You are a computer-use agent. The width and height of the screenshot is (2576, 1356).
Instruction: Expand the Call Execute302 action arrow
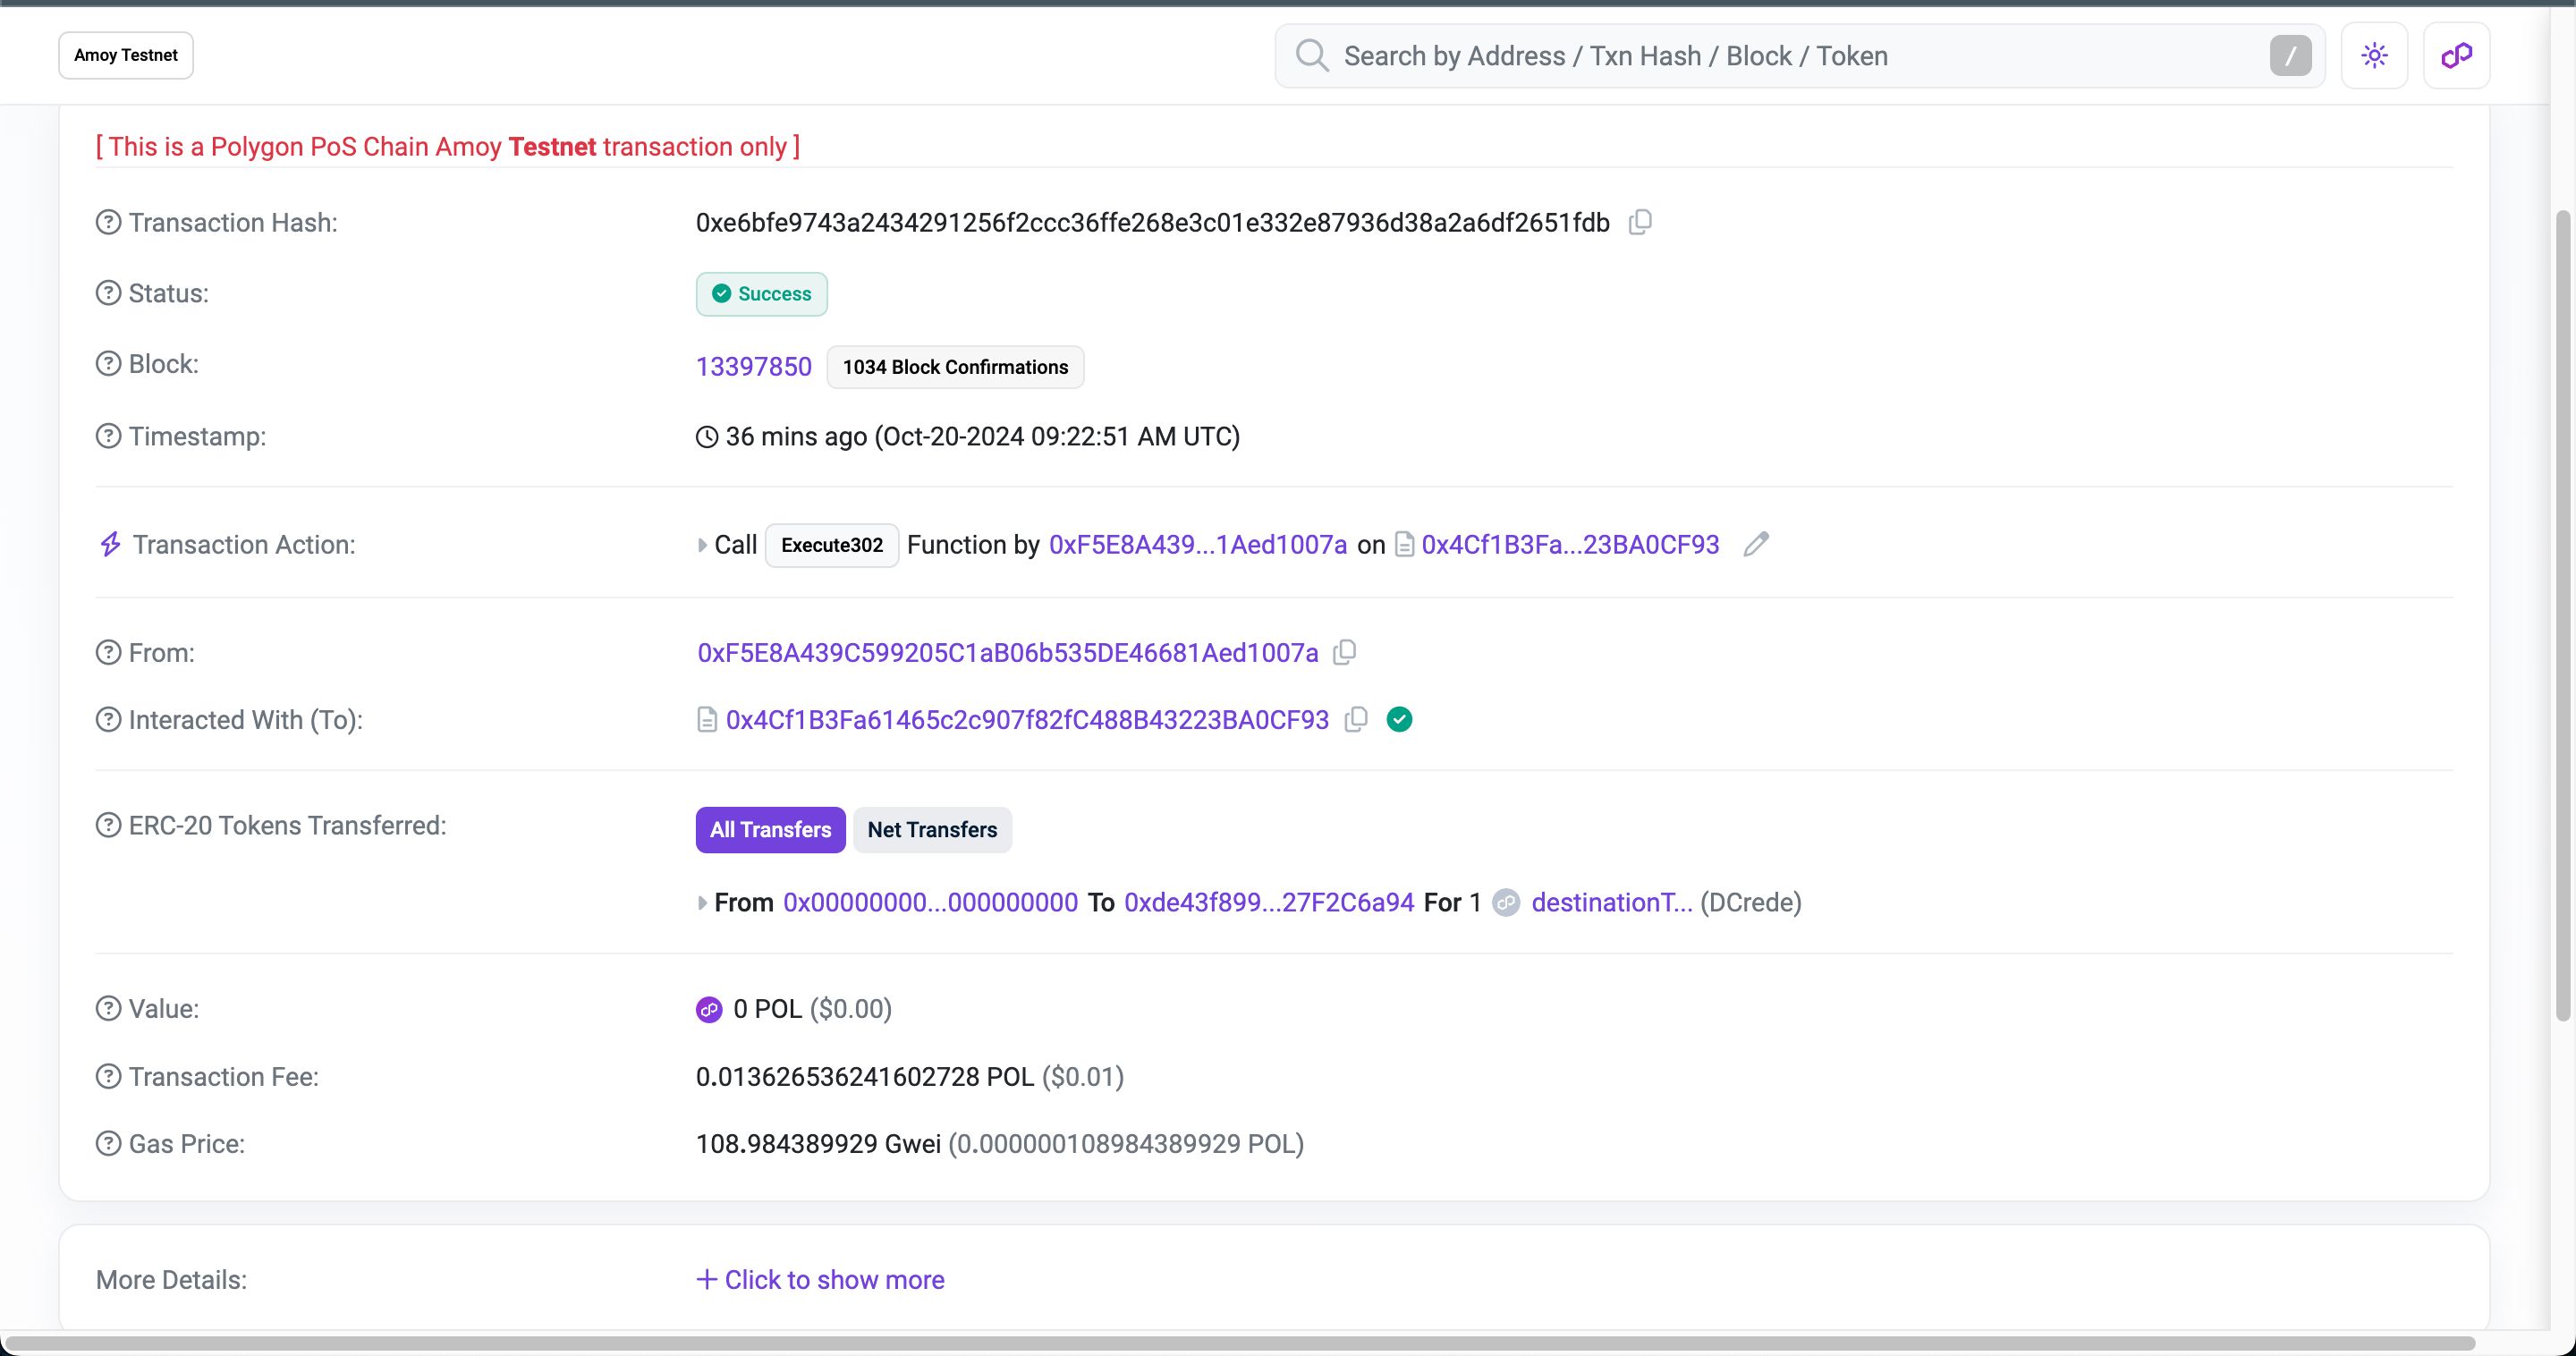click(x=701, y=545)
